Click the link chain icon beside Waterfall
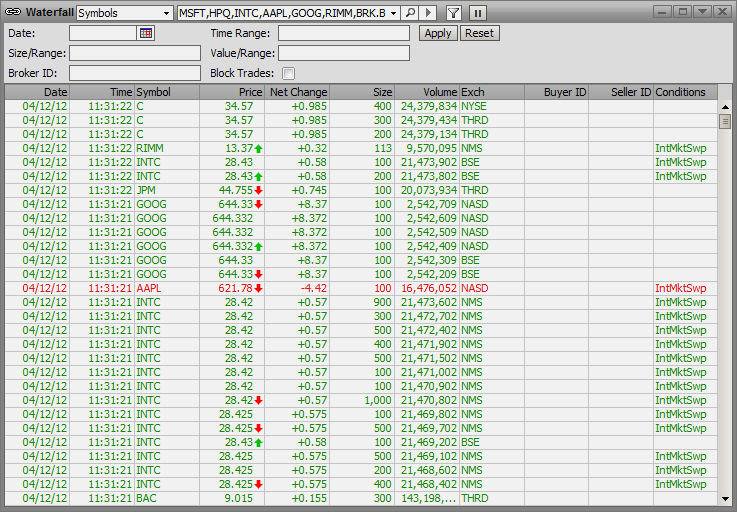Screen dimensions: 737x512 [13, 12]
